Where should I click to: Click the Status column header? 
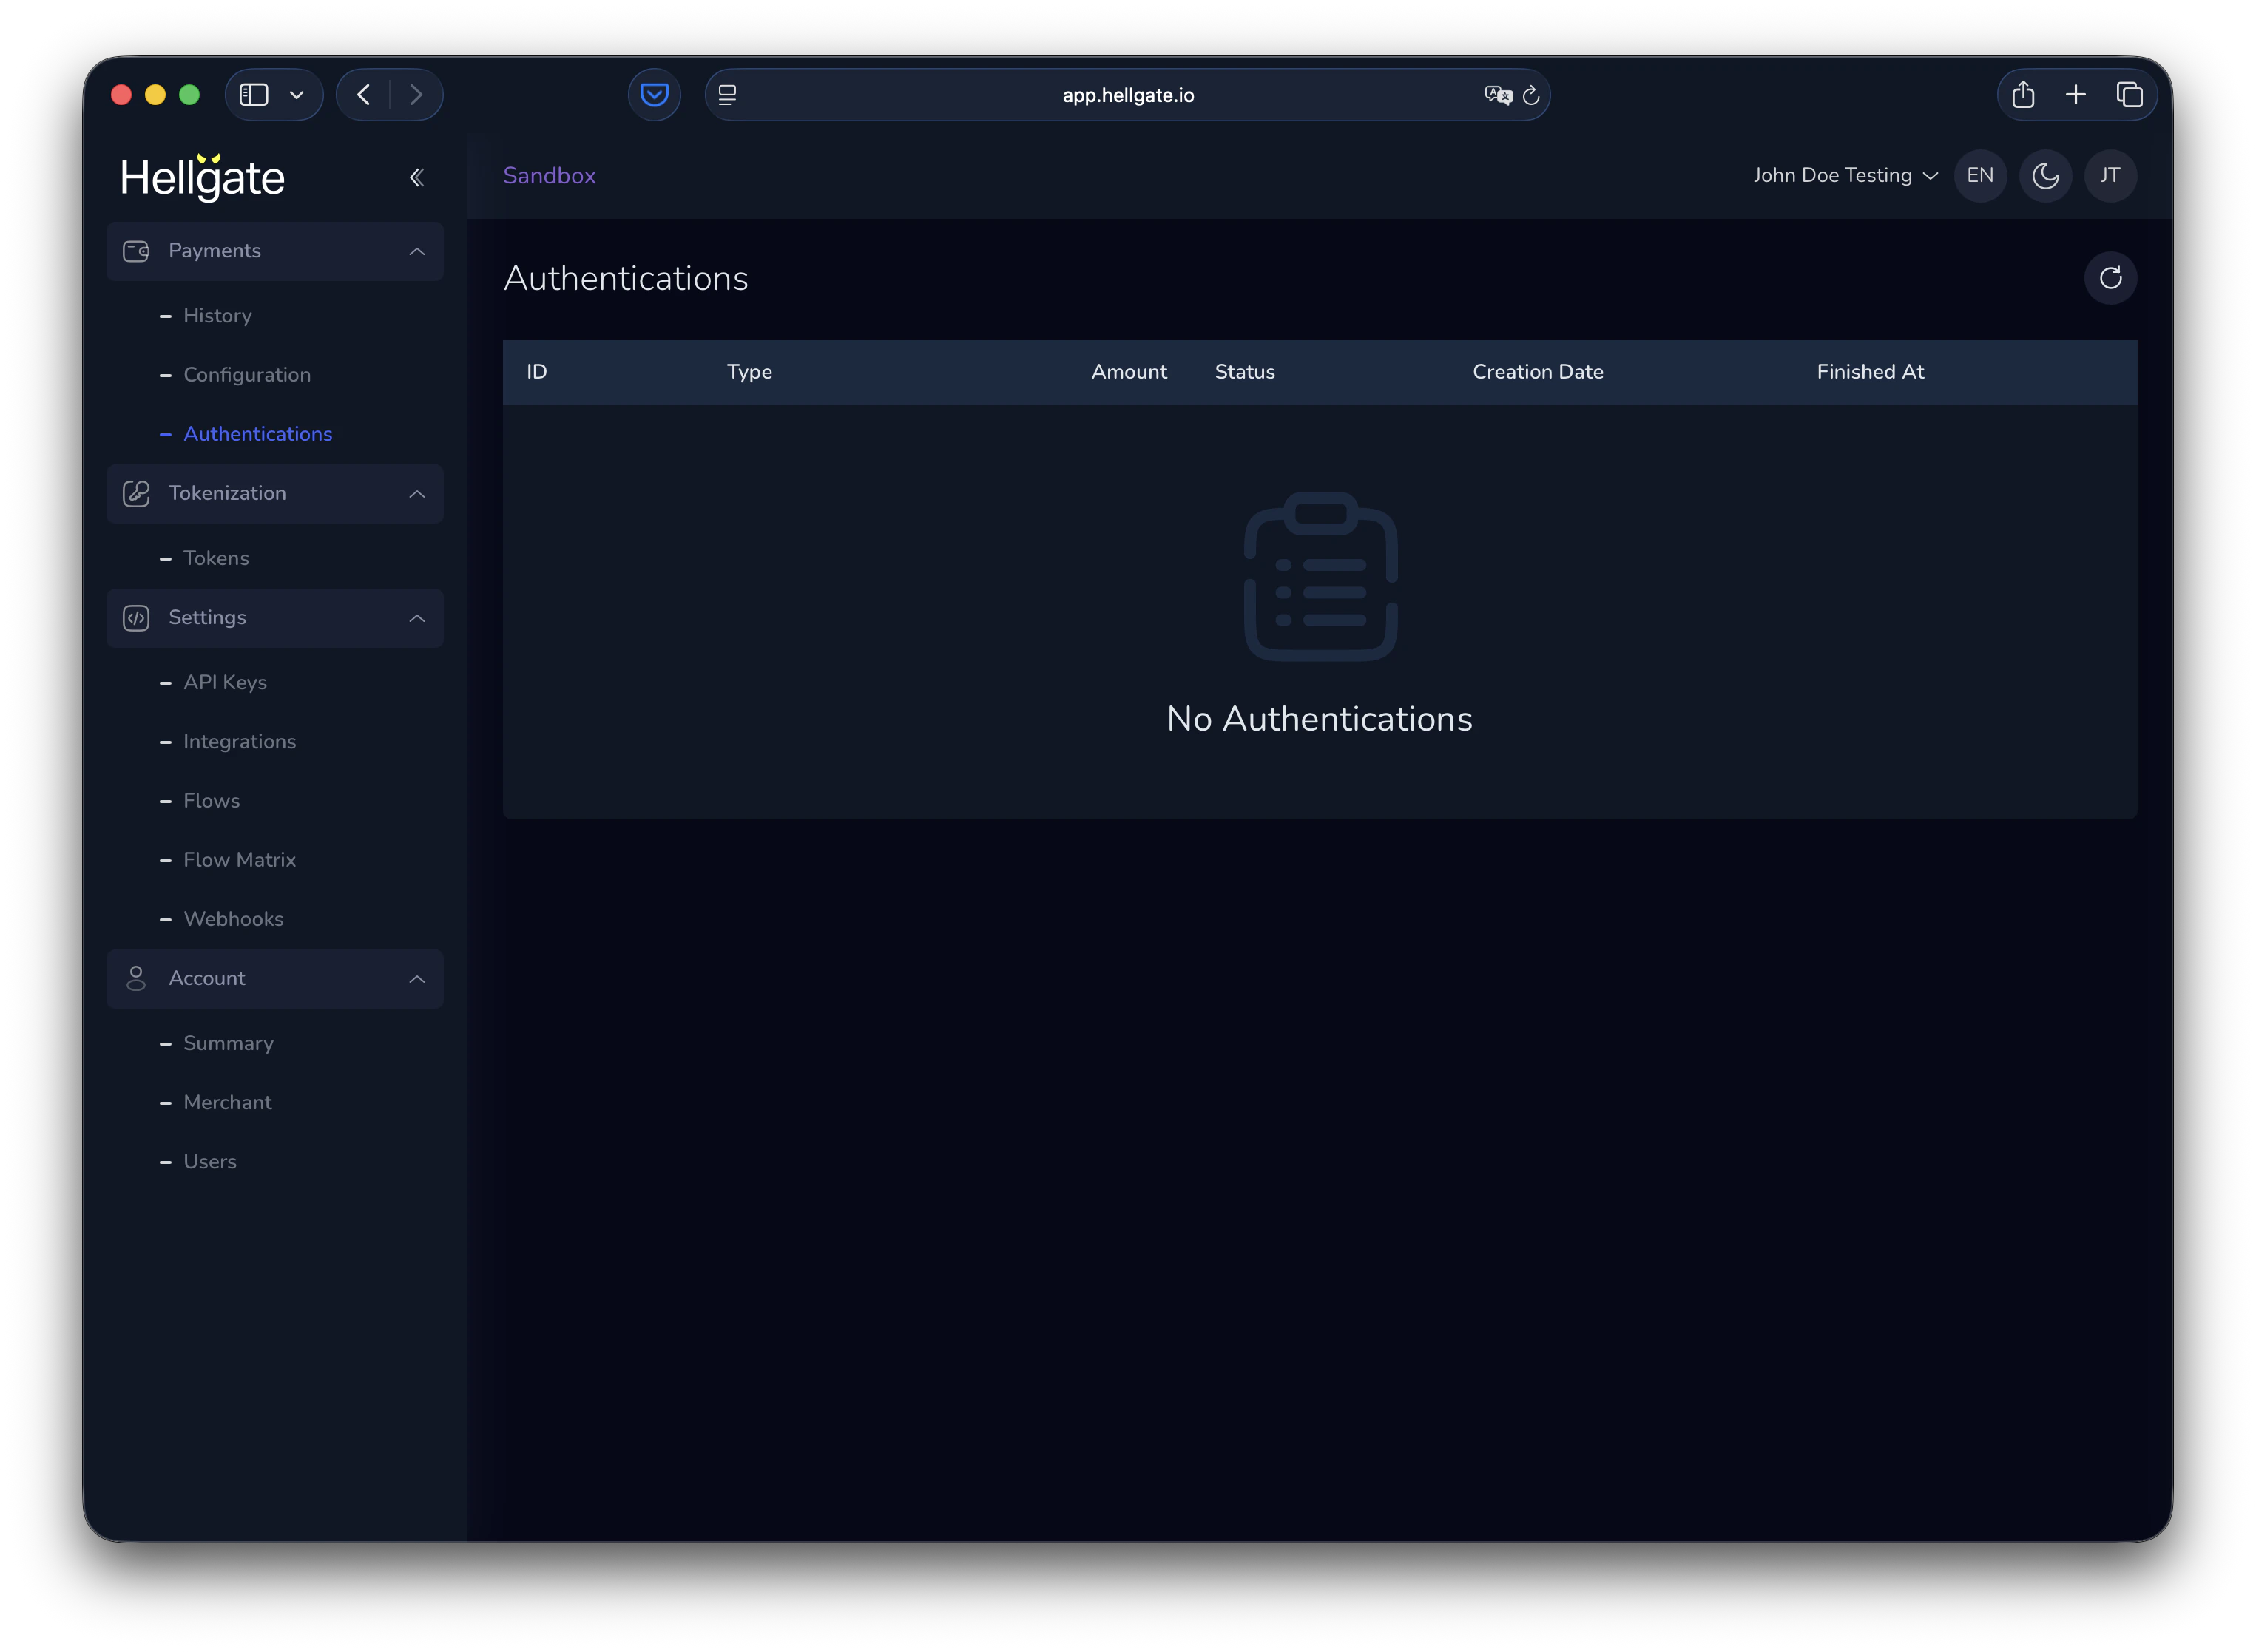[1244, 372]
